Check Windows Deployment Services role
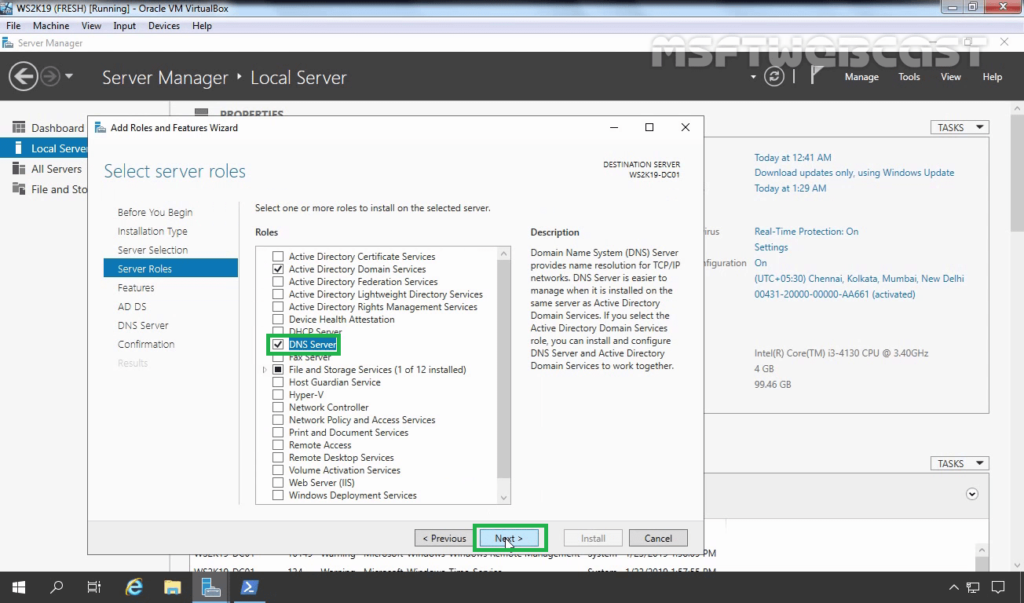 tap(278, 495)
